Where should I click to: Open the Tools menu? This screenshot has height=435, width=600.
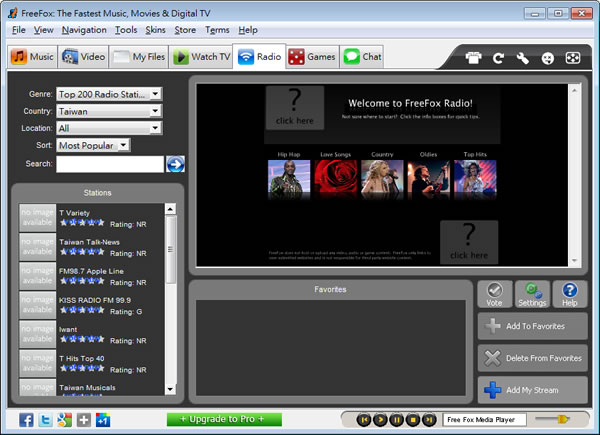tap(126, 30)
